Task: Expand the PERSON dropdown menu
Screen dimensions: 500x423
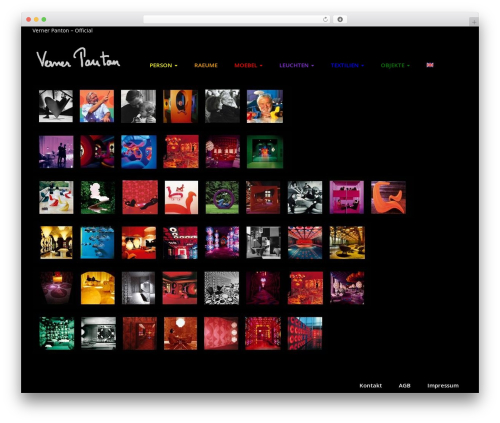Action: [163, 65]
